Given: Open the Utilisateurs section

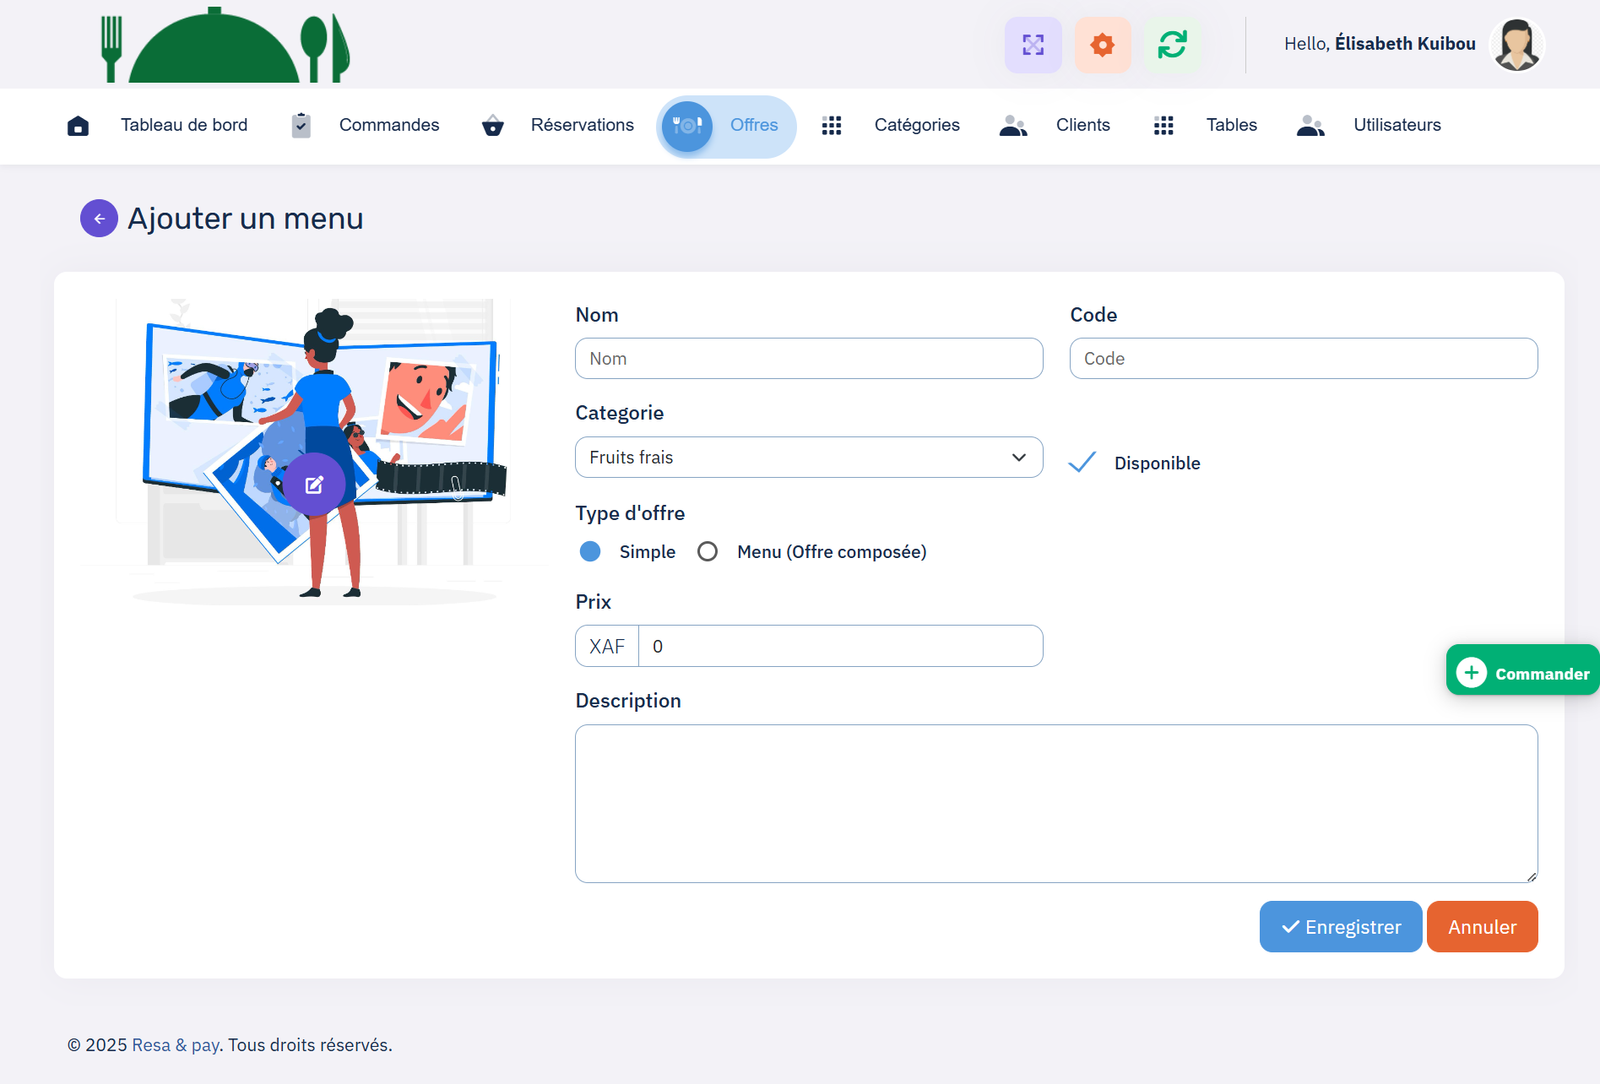Looking at the screenshot, I should tap(1396, 125).
